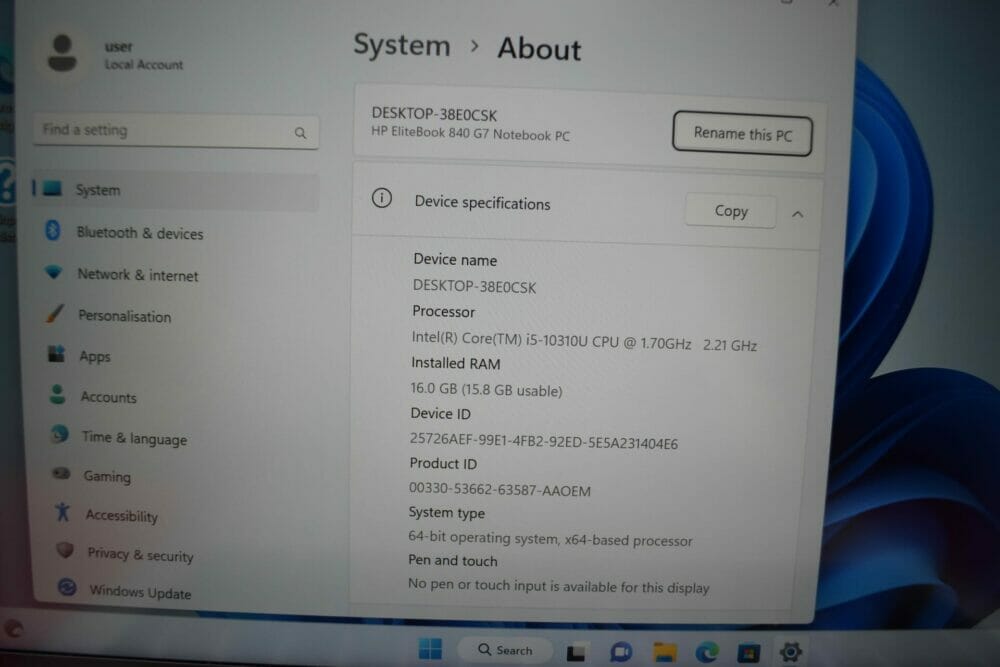1000x667 pixels.
Task: Go to Privacy & security
Action: click(140, 555)
